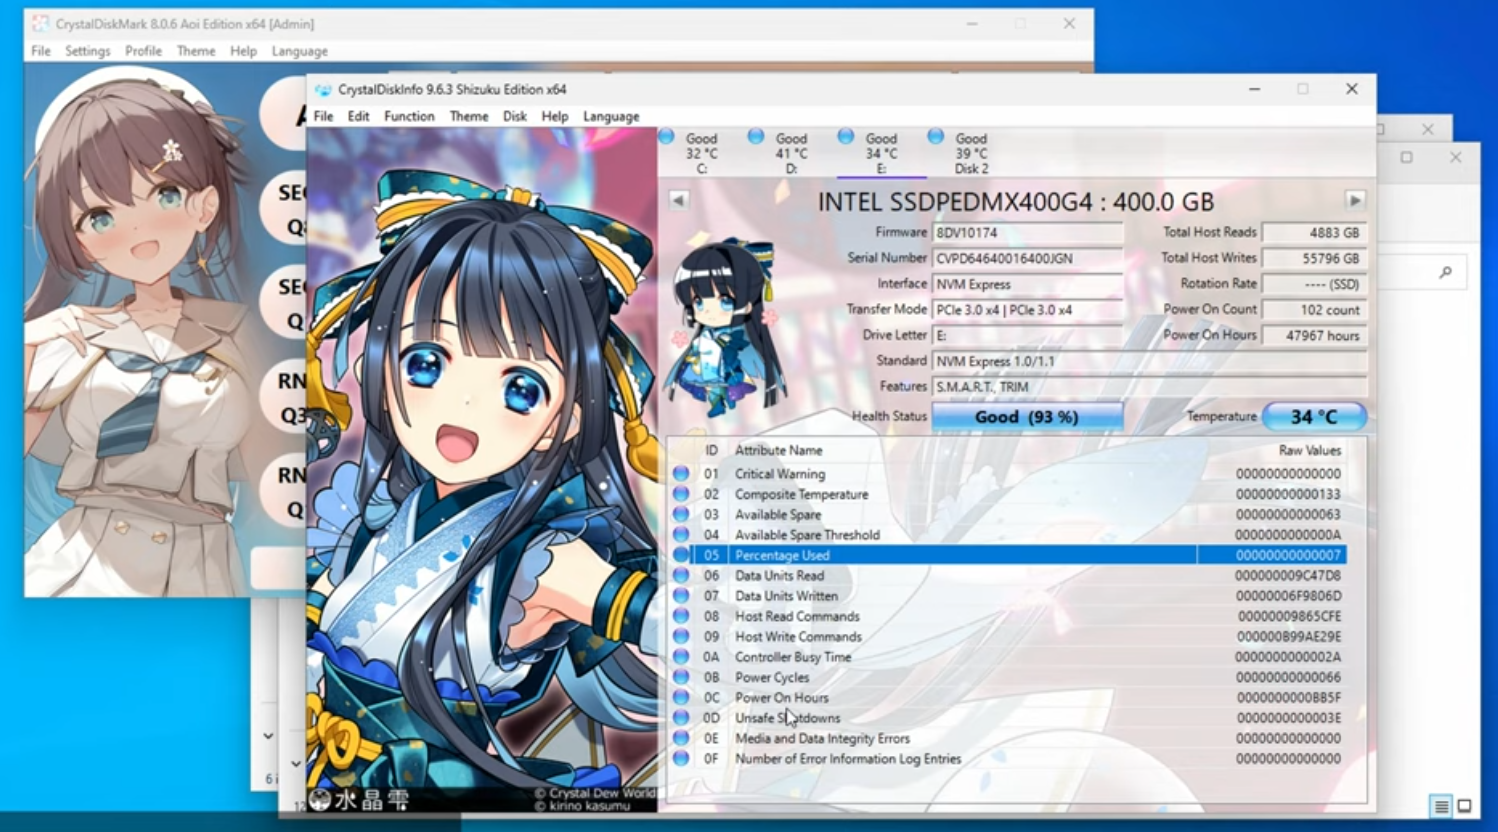Open Help menu in CrystalDiskMark

point(243,51)
